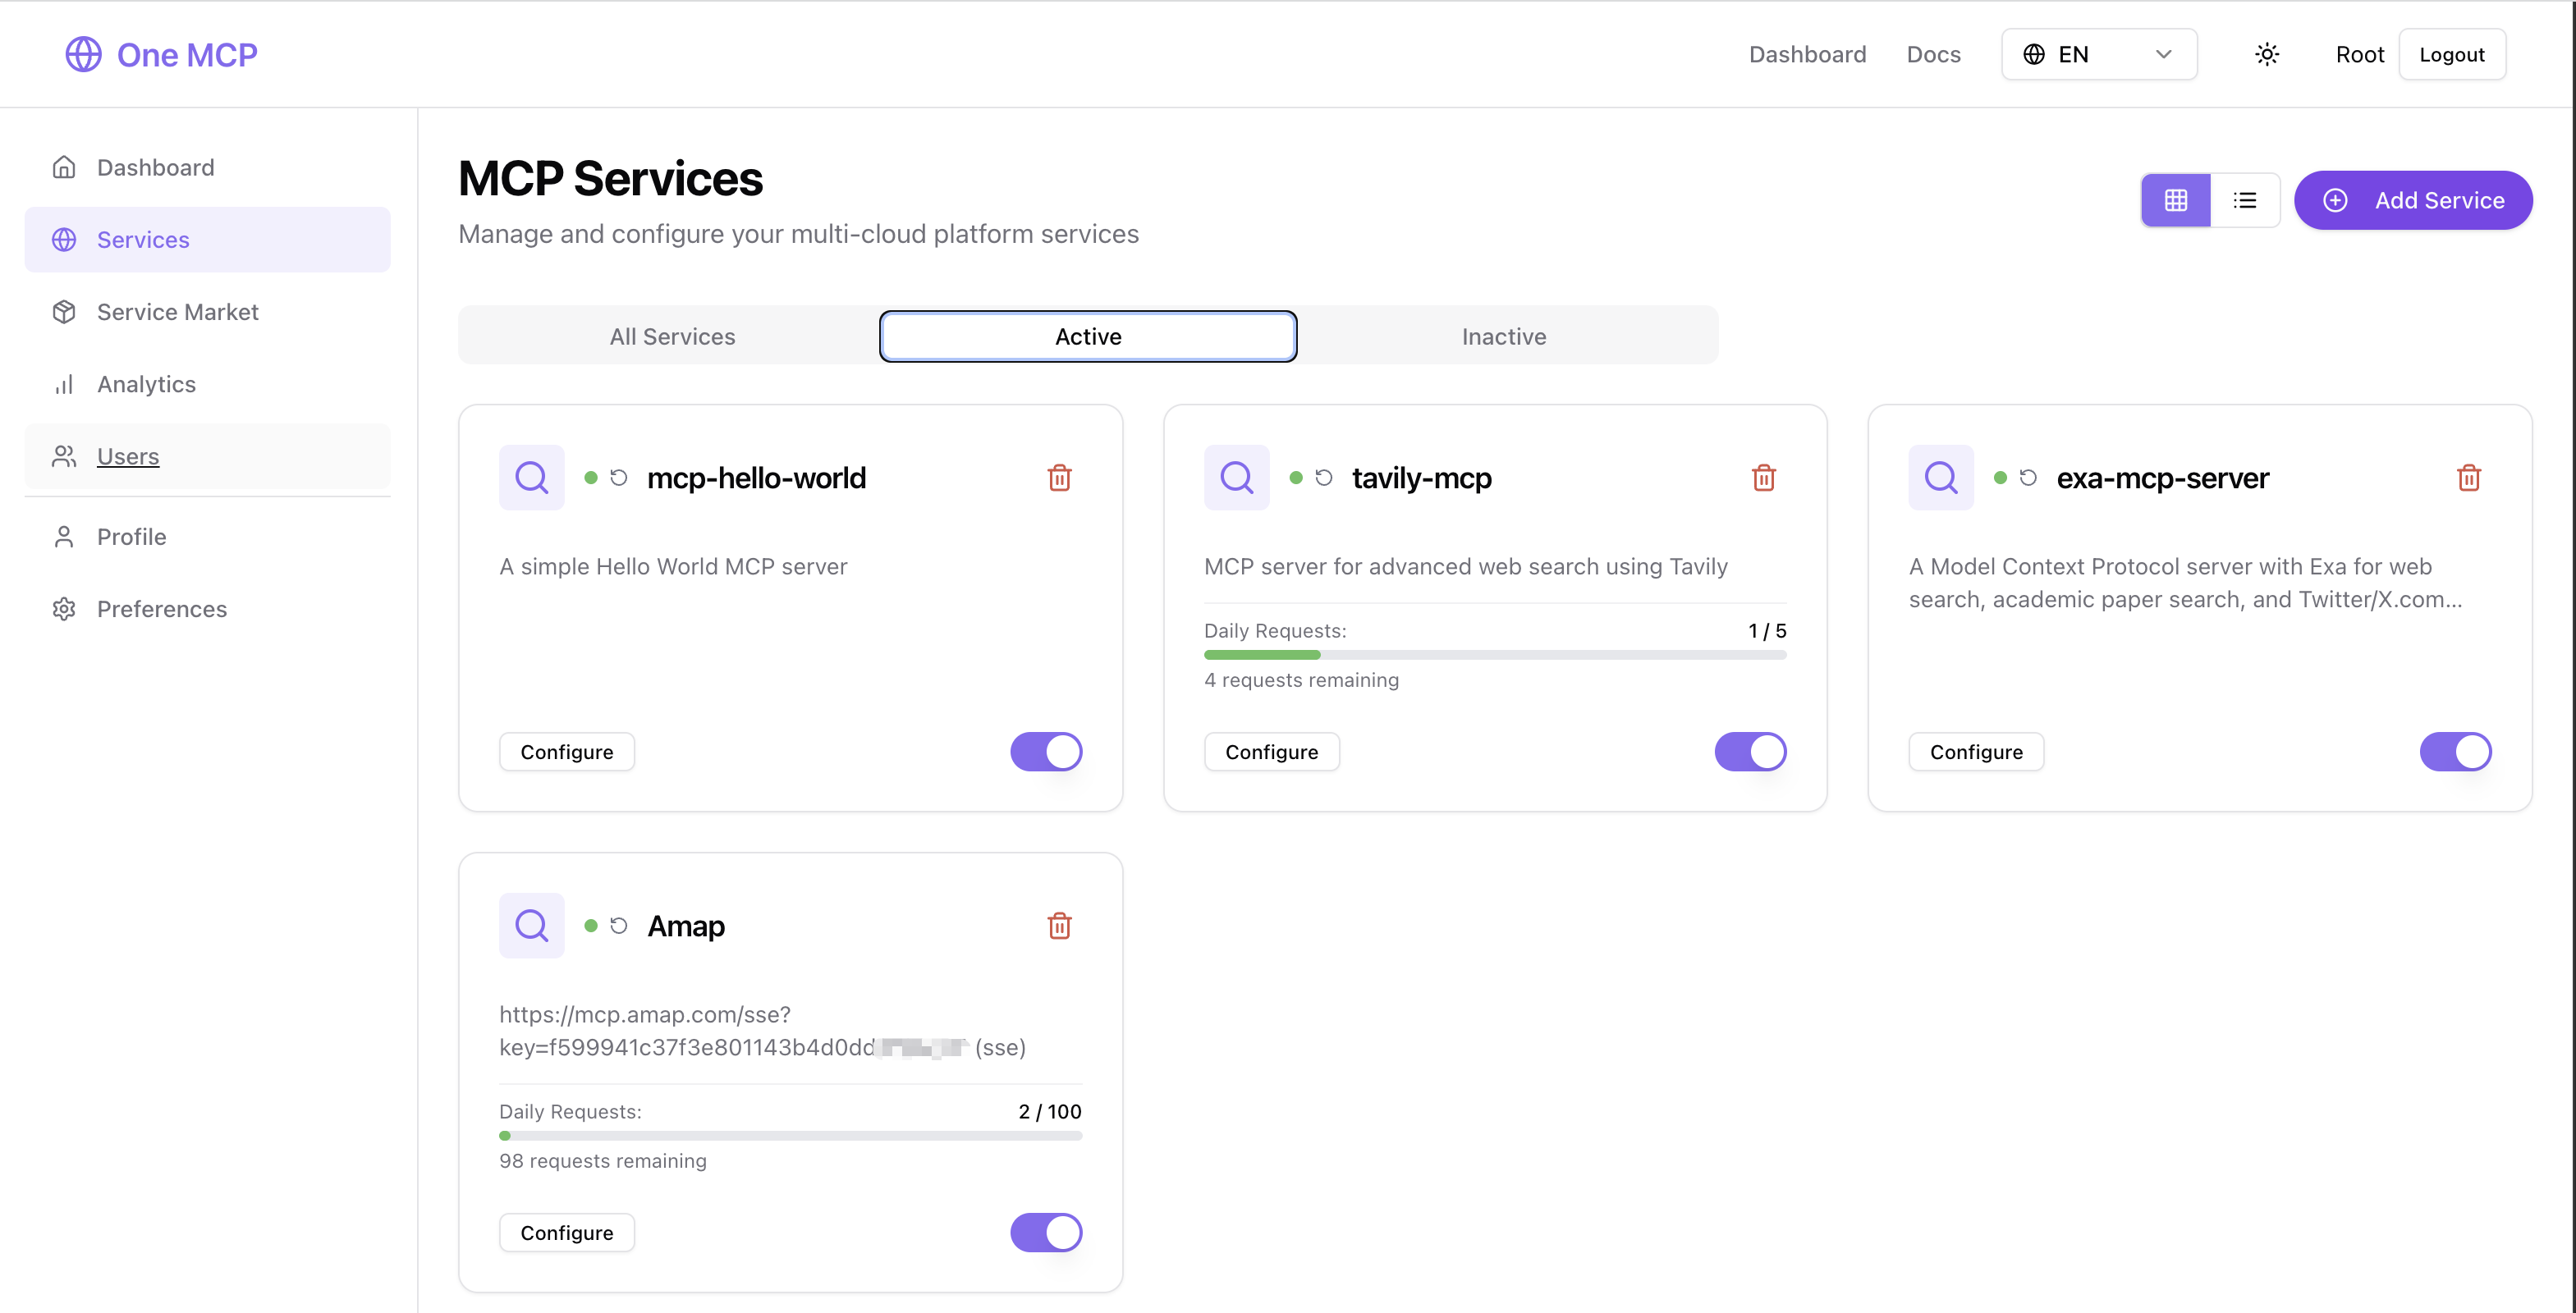The height and width of the screenshot is (1313, 2576).
Task: Switch to grid view layout
Action: pyautogui.click(x=2175, y=200)
